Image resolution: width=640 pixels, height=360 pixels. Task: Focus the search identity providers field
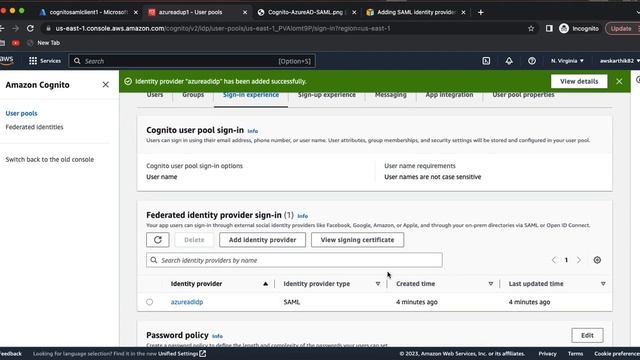[294, 260]
